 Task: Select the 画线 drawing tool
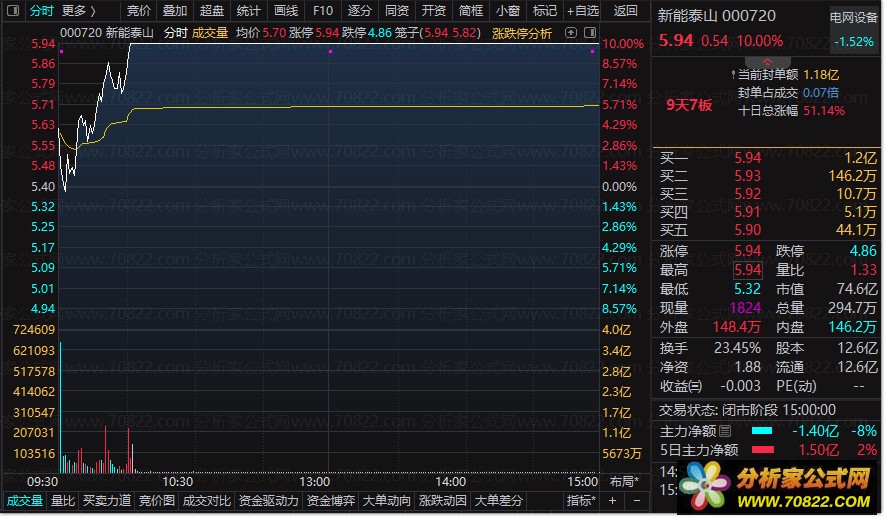tap(286, 11)
